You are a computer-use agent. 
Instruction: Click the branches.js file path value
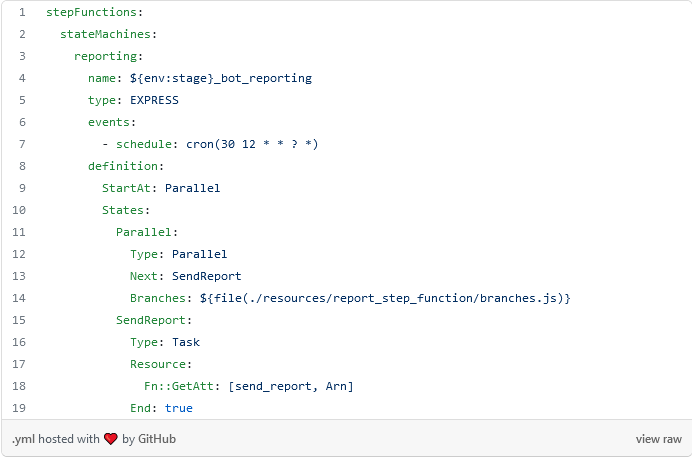pos(385,298)
